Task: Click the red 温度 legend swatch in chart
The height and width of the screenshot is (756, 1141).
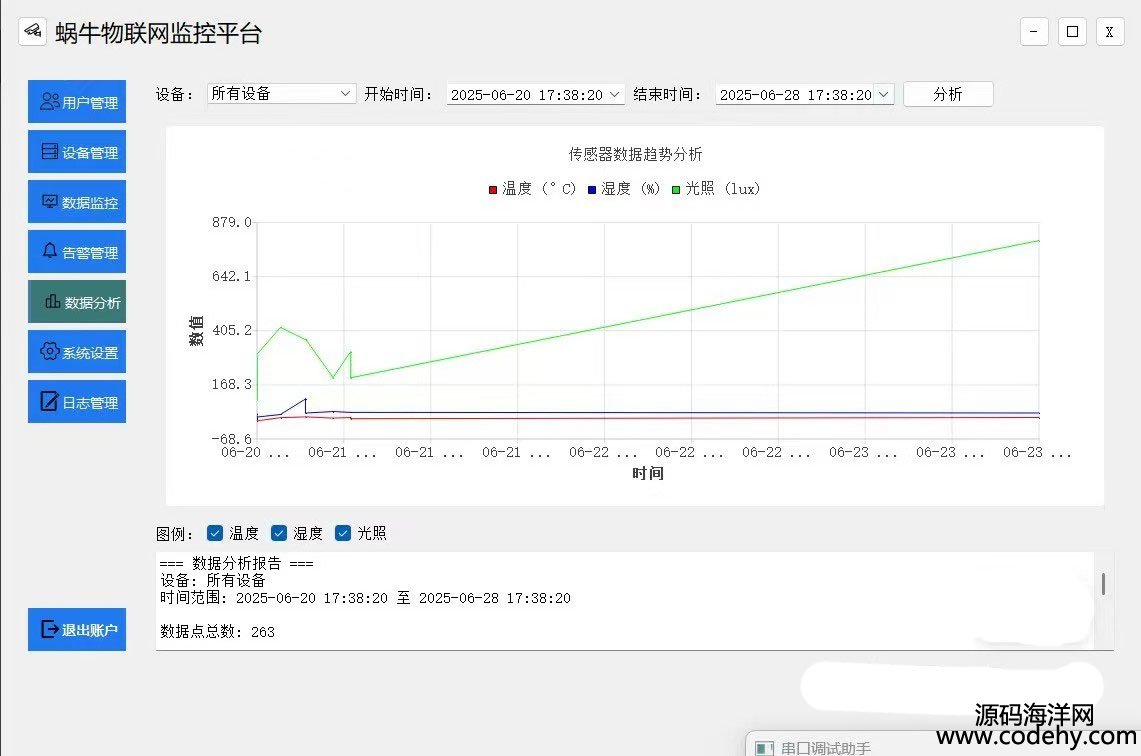Action: point(492,189)
